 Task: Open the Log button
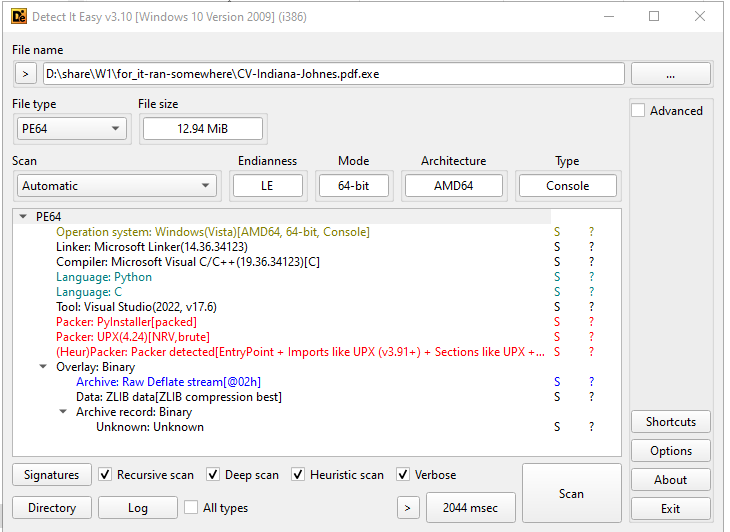138,507
